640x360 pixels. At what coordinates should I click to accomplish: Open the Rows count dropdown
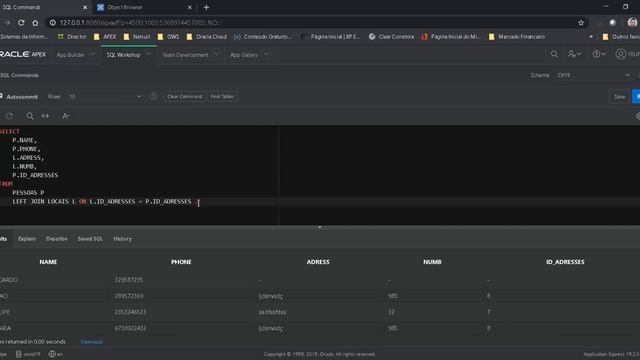pyautogui.click(x=105, y=96)
